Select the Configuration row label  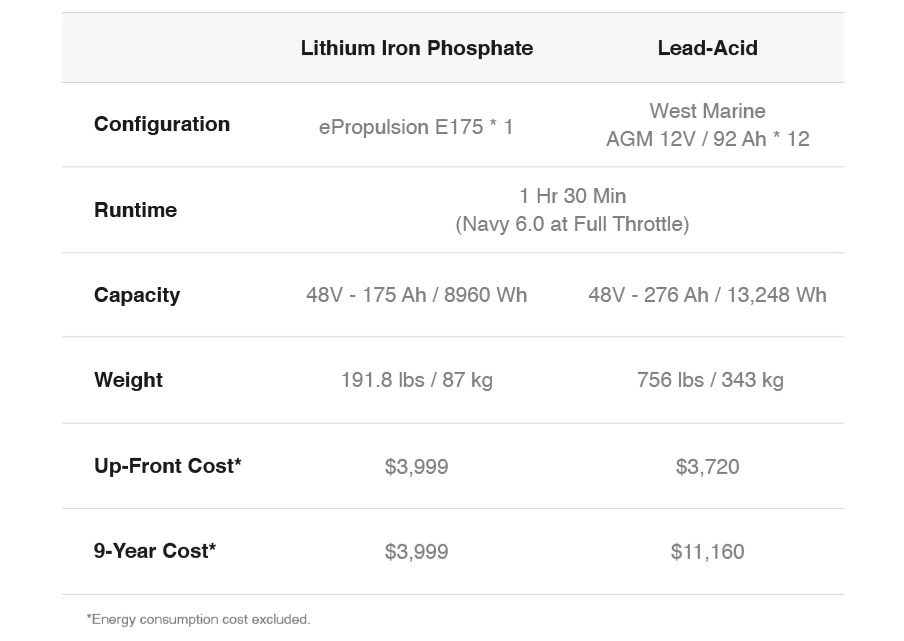(x=162, y=124)
